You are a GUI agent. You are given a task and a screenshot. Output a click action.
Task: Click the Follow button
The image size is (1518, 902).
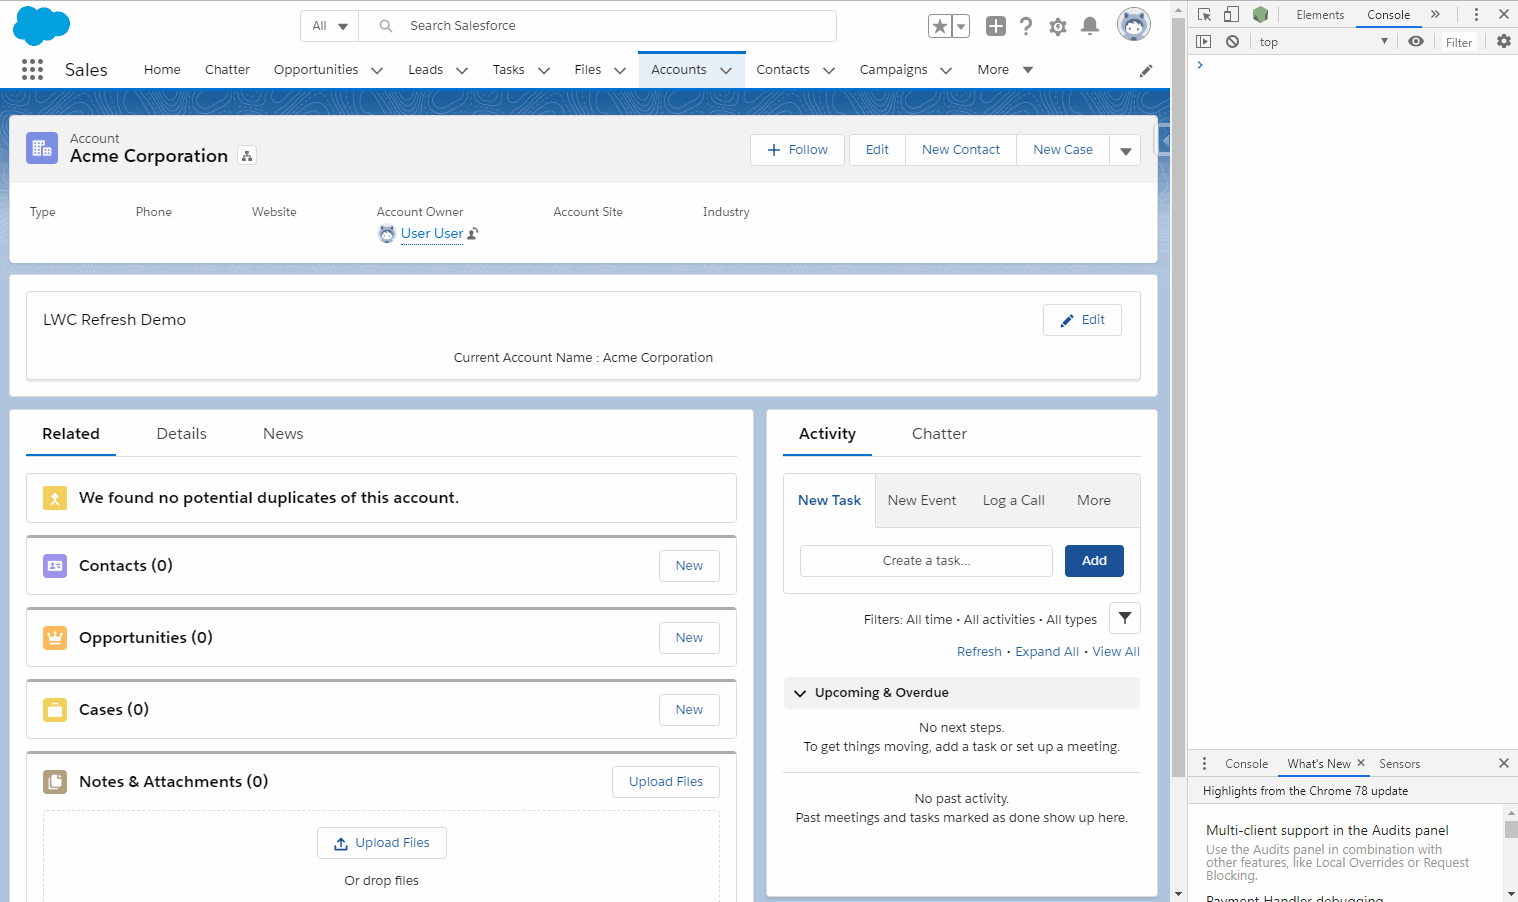[x=797, y=150]
